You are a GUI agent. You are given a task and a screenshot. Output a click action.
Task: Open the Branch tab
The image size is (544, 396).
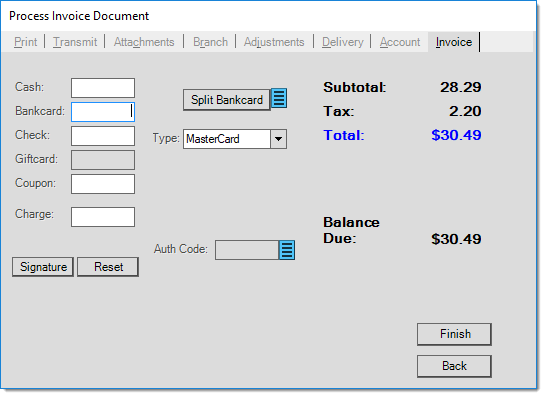210,42
